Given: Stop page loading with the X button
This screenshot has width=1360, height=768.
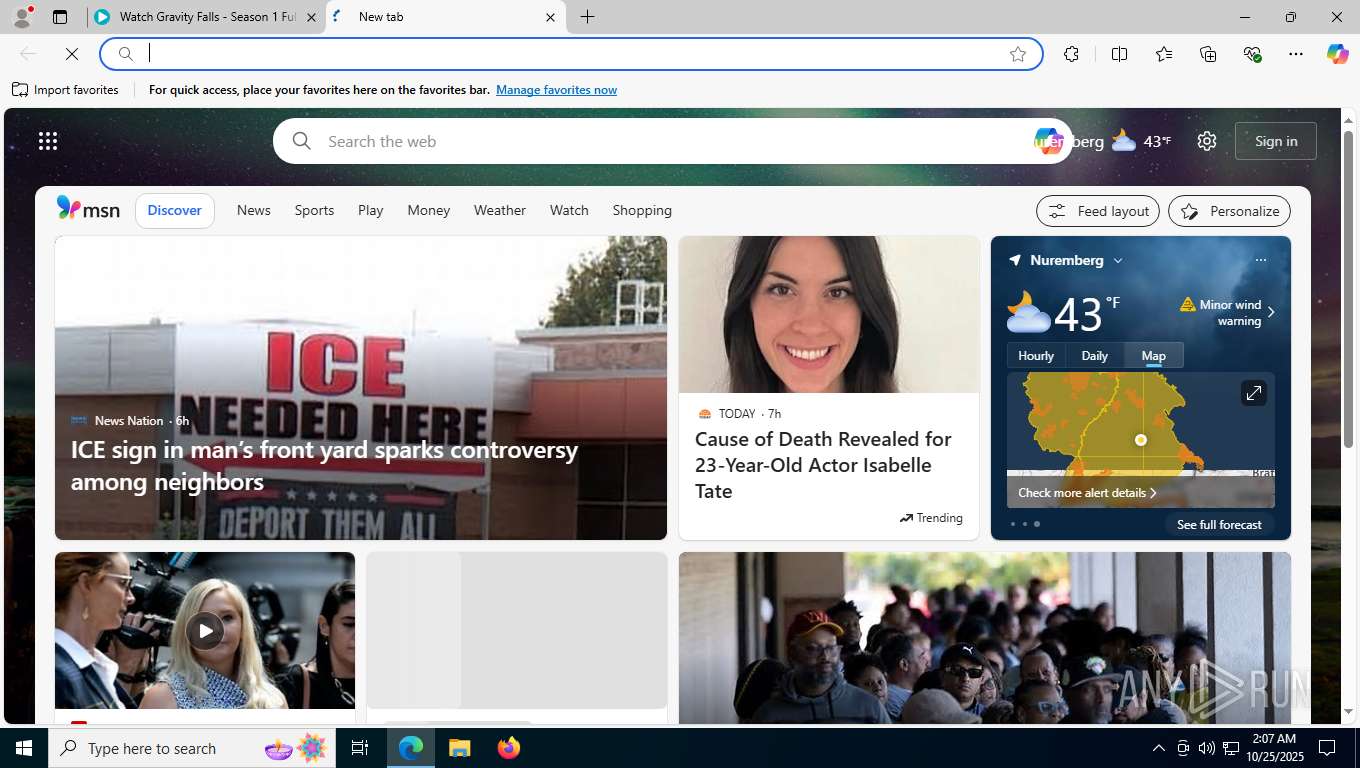Looking at the screenshot, I should coord(72,54).
